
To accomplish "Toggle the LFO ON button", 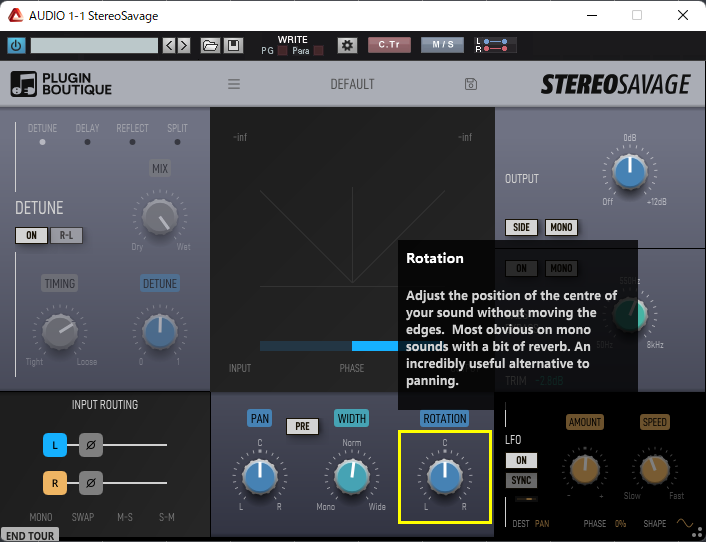I will 521,460.
